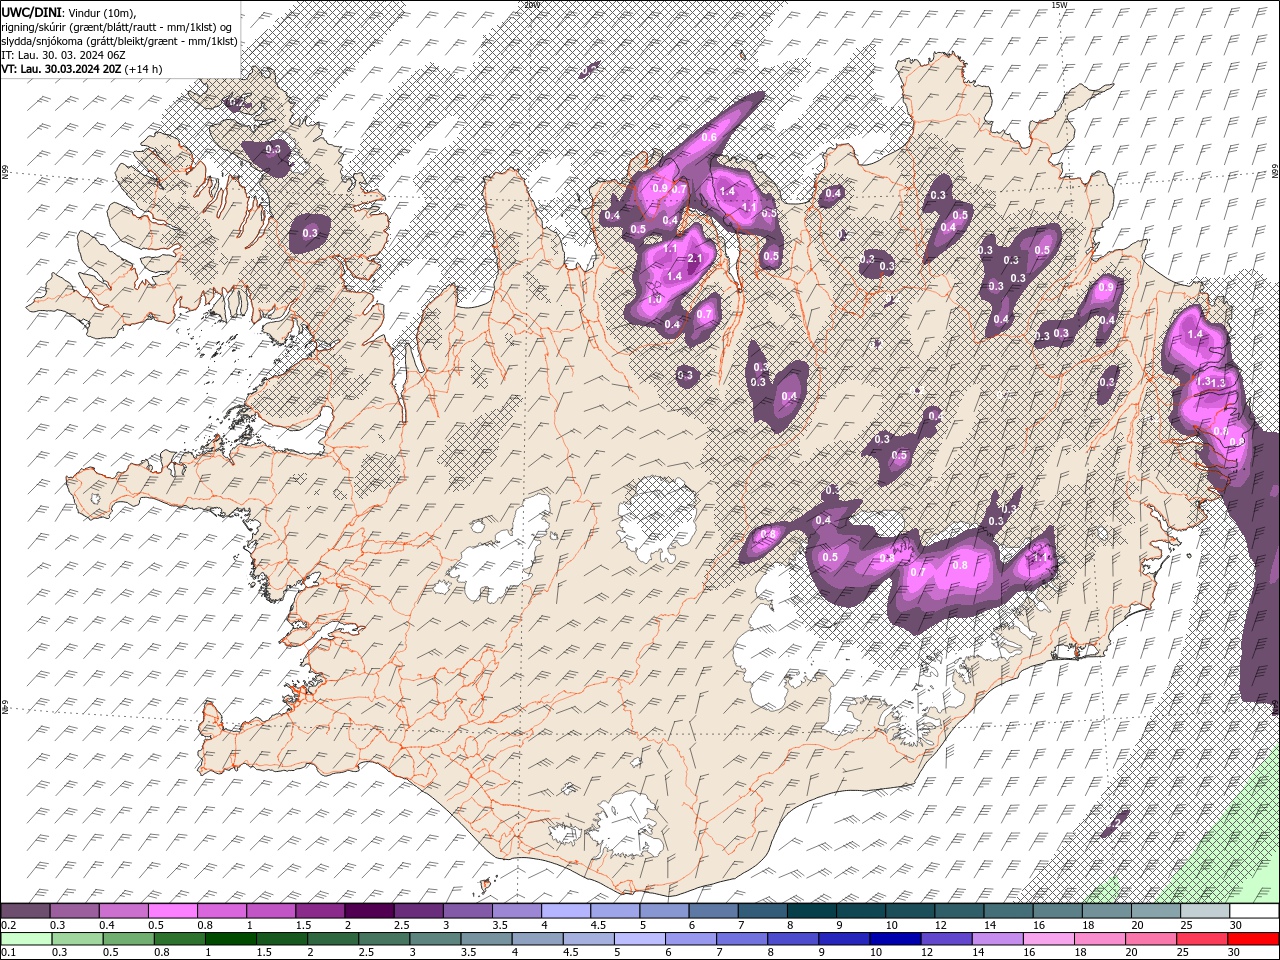
Task: Choose the rain legend swatch between 10 and 12
Action: 897,939
